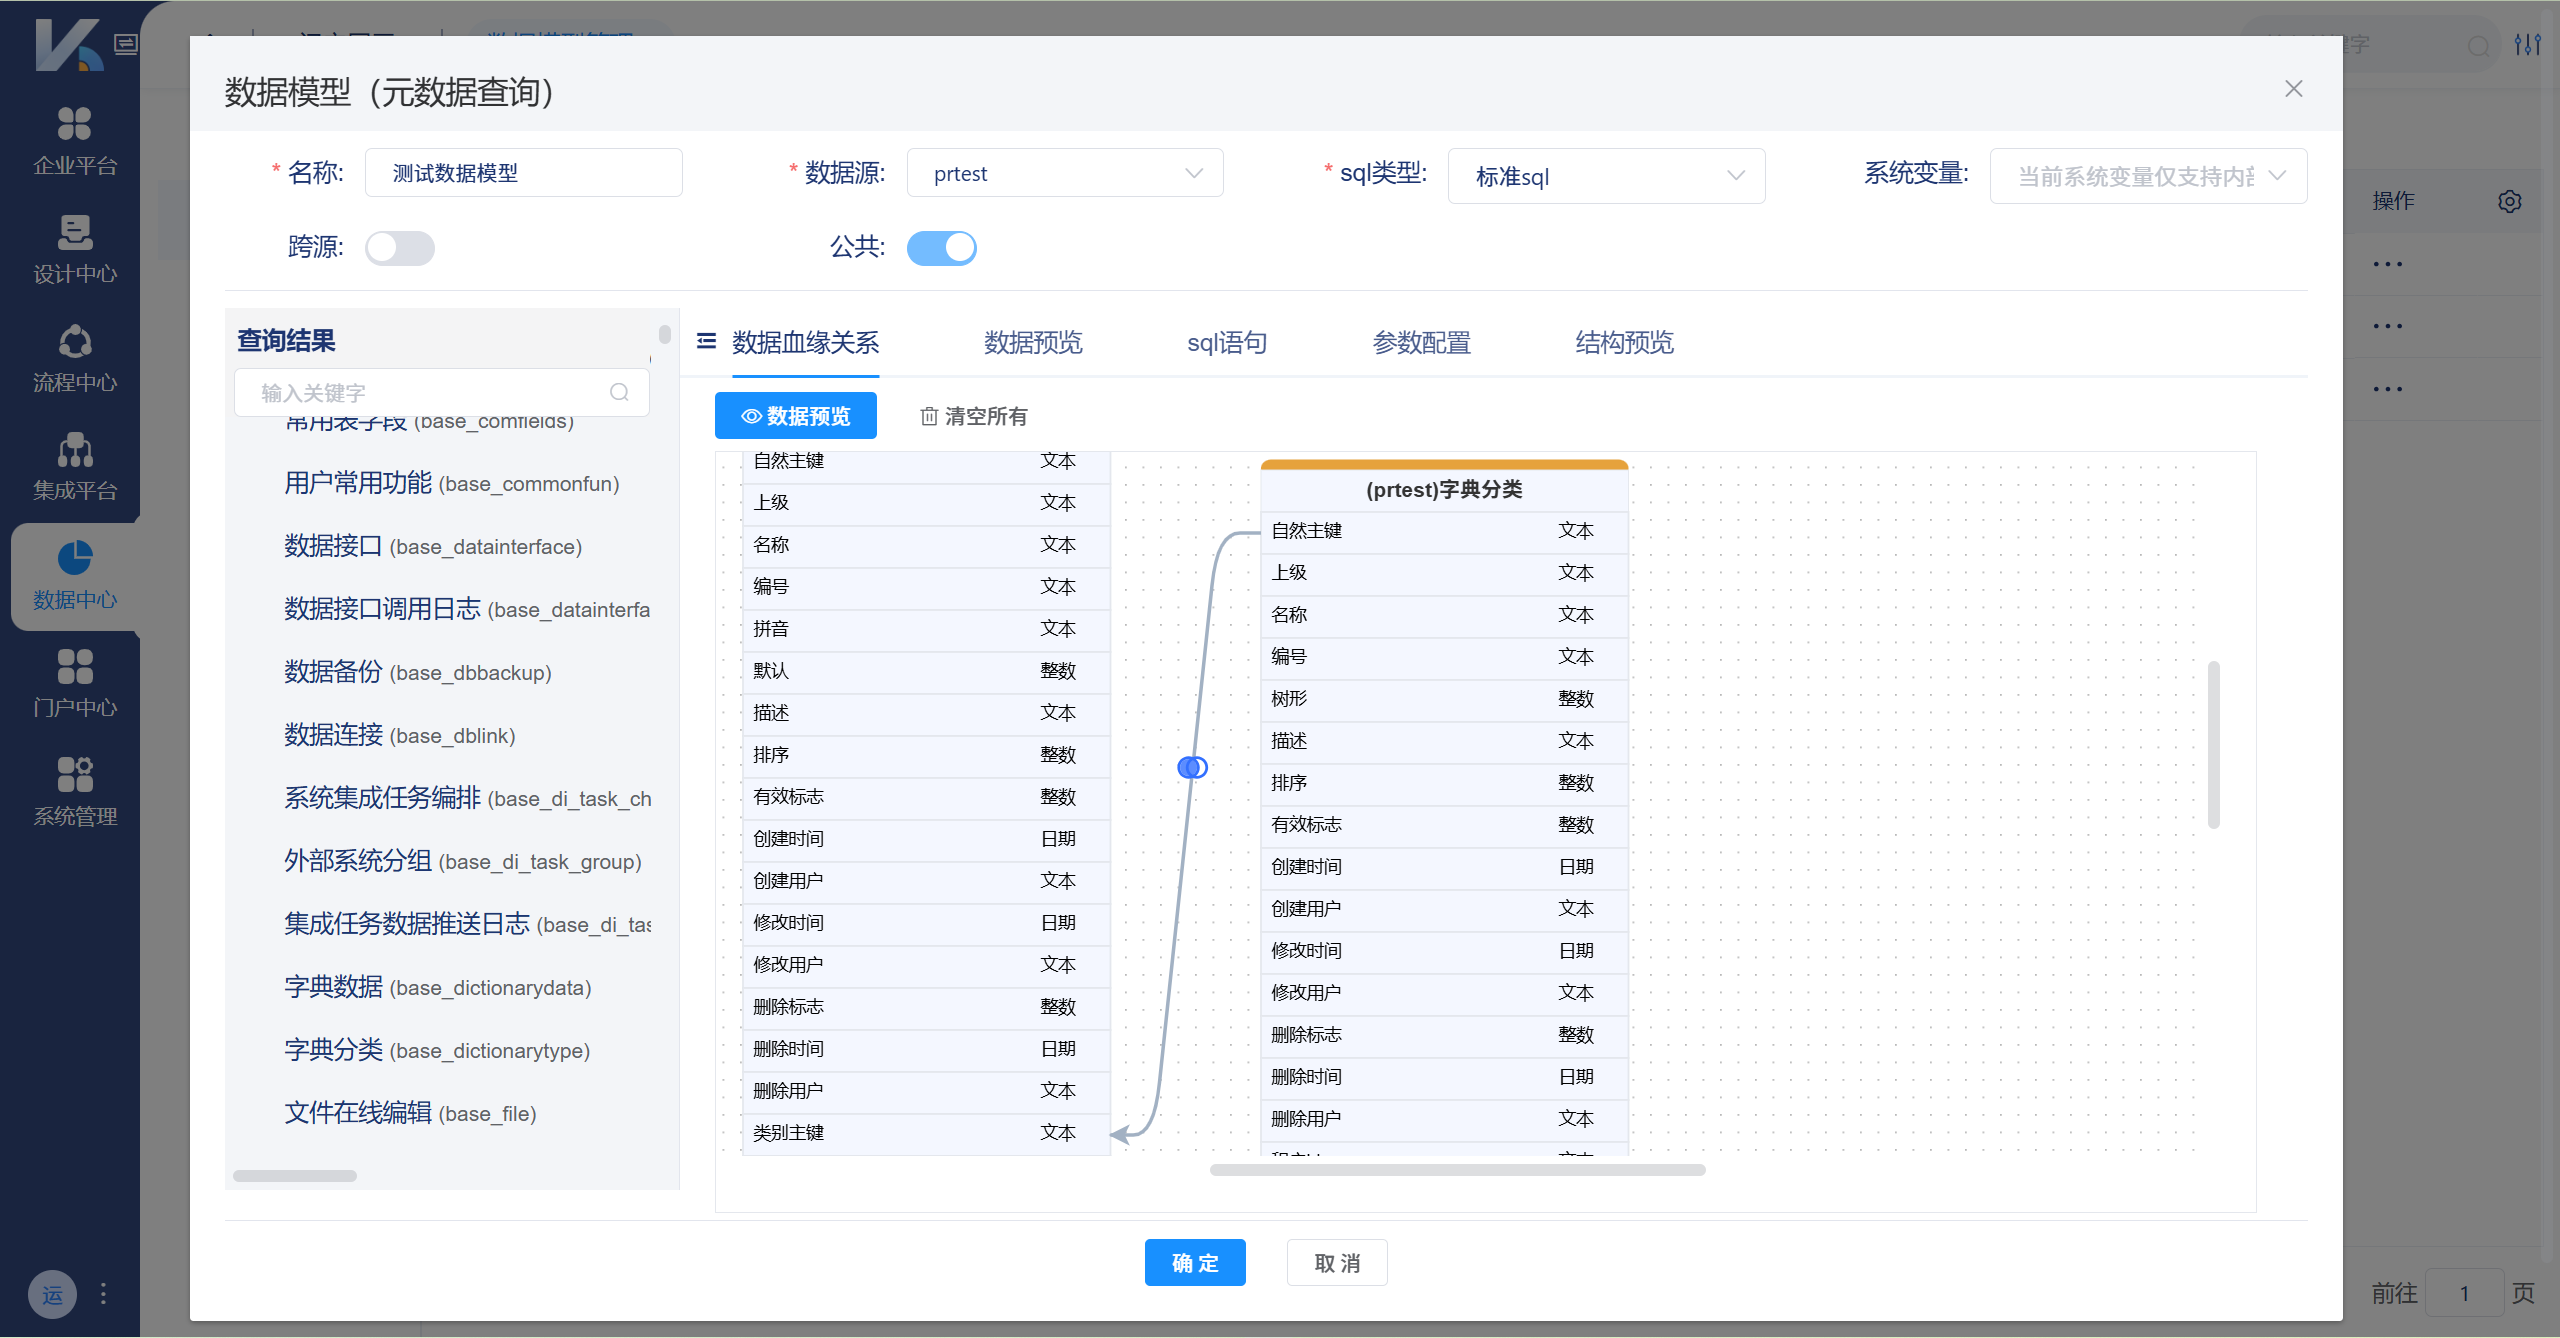Screen dimensions: 2560x1338
Task: Enable the 跨源 toggle
Action: [x=399, y=247]
